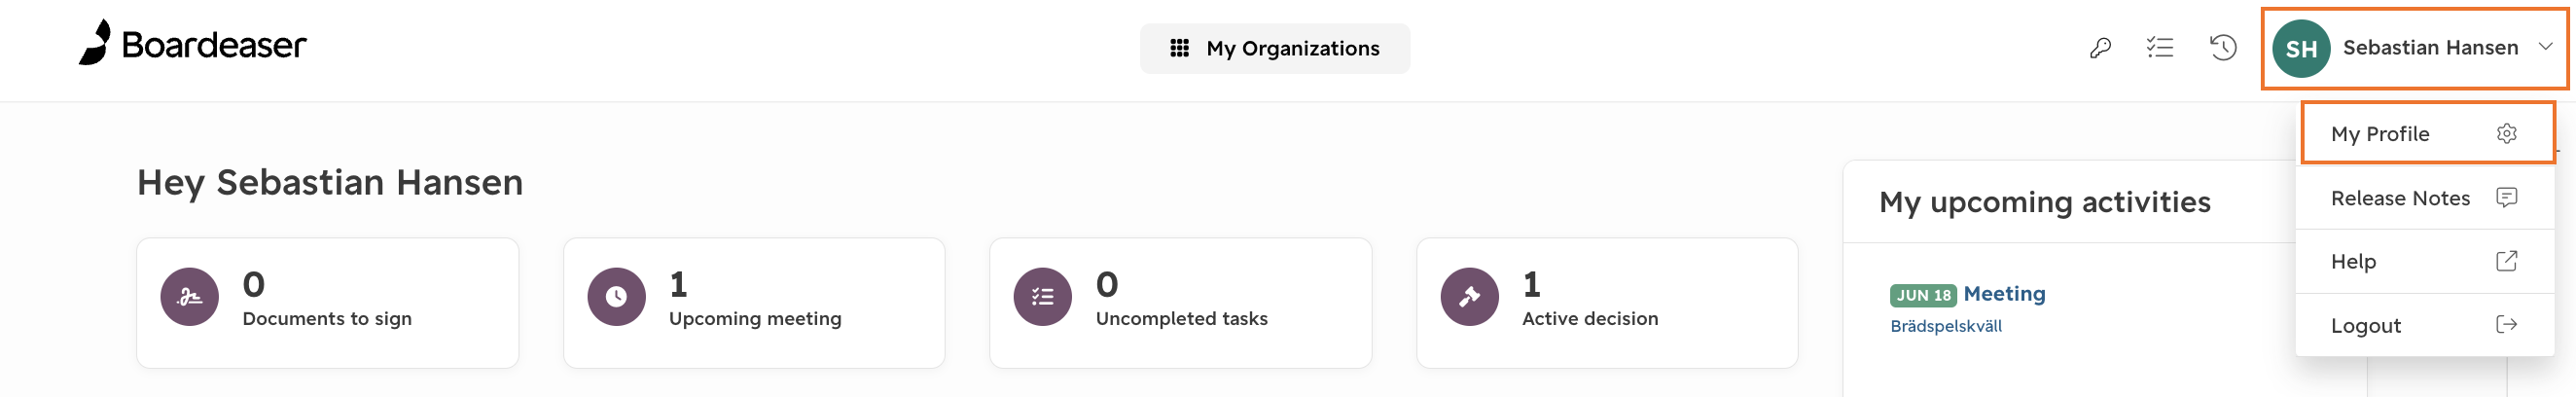Open the Meeting link for Jun 18

point(2004,294)
